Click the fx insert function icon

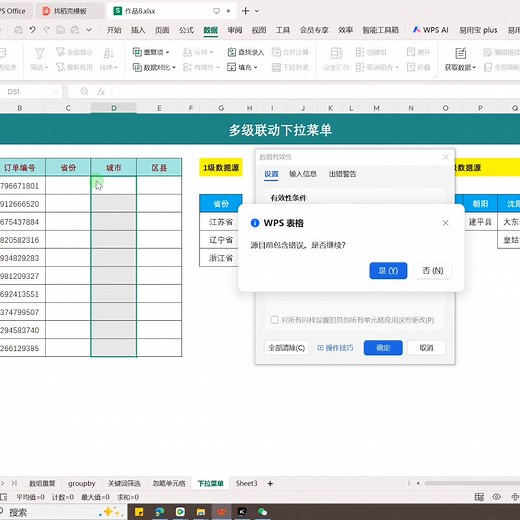(101, 91)
